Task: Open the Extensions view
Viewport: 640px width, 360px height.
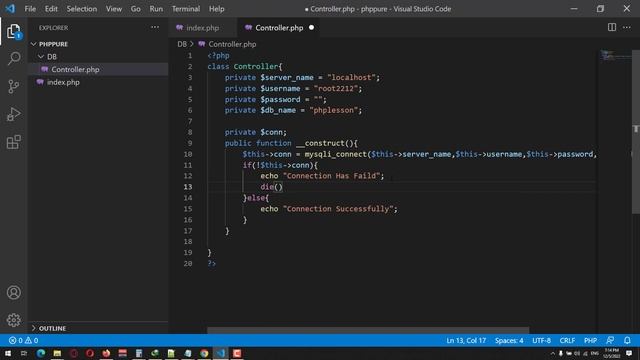Action: pyautogui.click(x=13, y=142)
